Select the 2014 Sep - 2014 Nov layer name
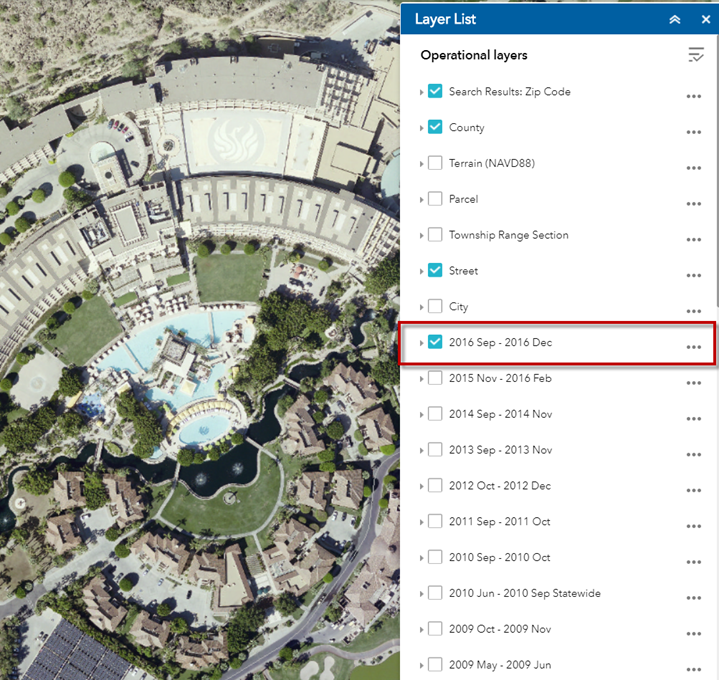The image size is (719, 680). point(500,414)
